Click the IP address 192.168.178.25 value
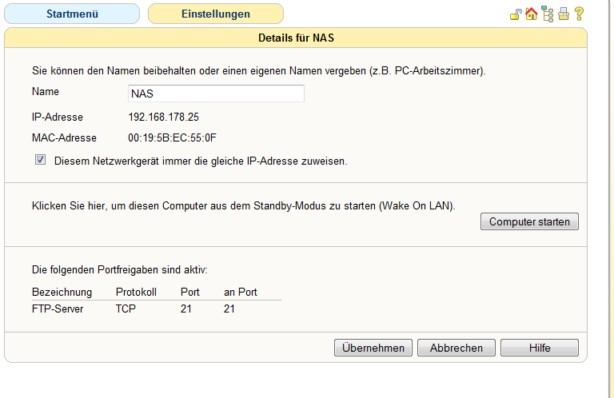This screenshot has width=614, height=398. [x=164, y=117]
